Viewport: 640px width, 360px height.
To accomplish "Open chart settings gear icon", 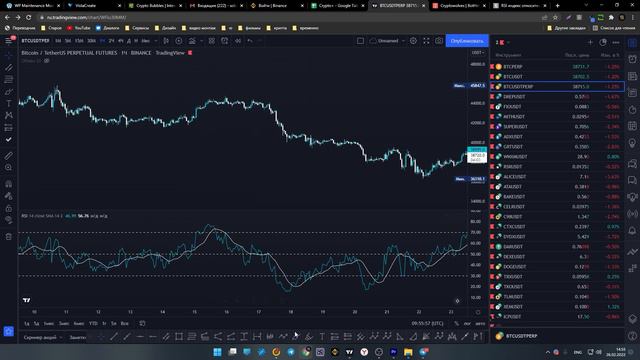I will (413, 41).
